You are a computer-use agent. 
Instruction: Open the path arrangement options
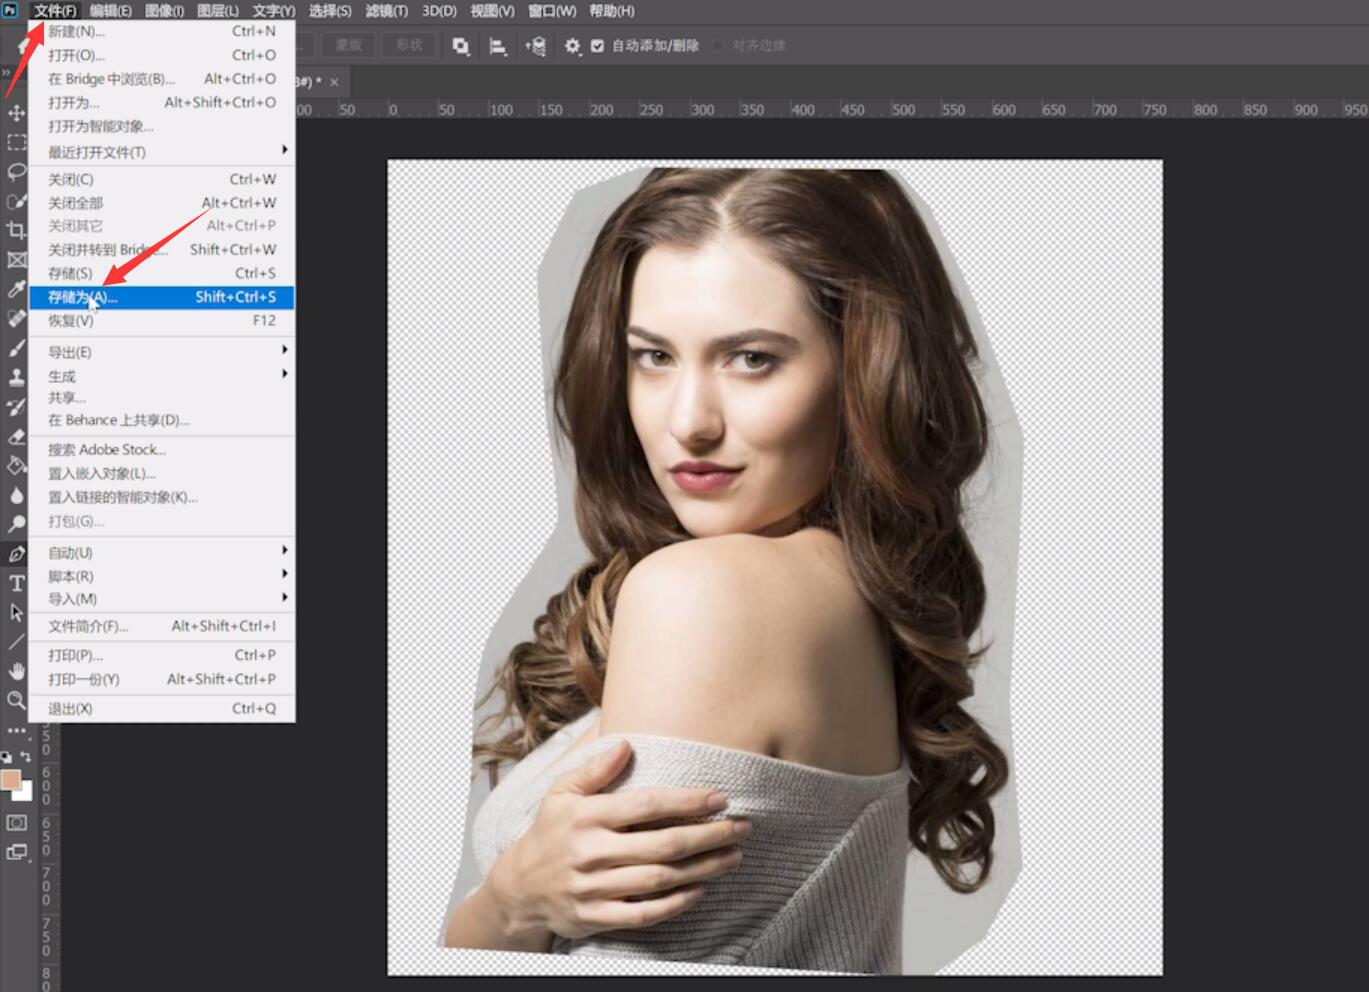[535, 46]
